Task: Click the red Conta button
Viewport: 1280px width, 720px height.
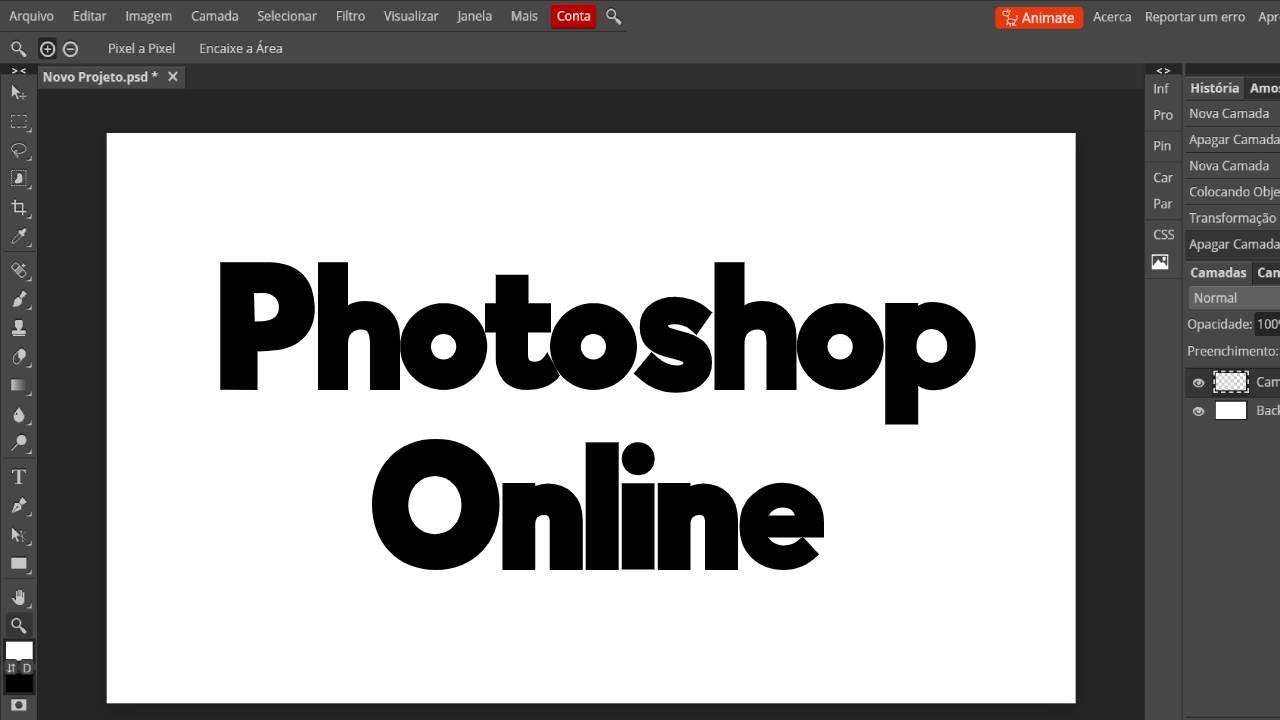Action: [573, 16]
